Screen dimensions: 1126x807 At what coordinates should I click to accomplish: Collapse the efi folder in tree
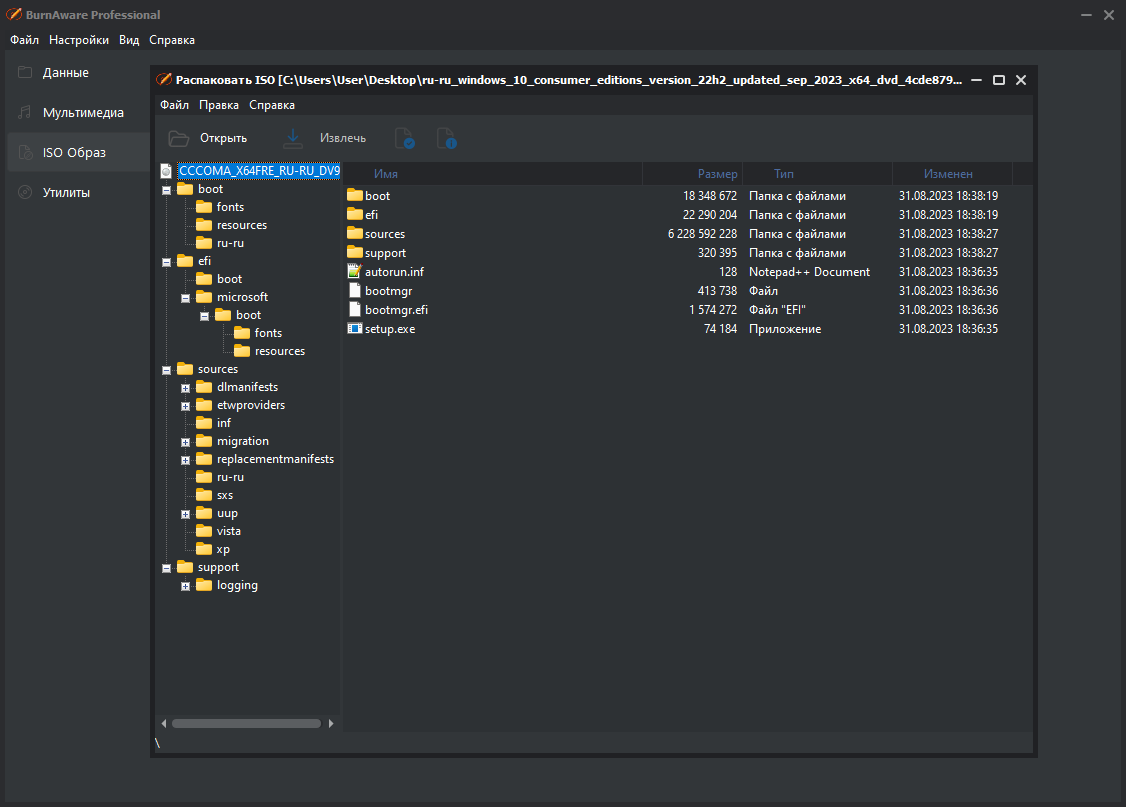pyautogui.click(x=167, y=262)
